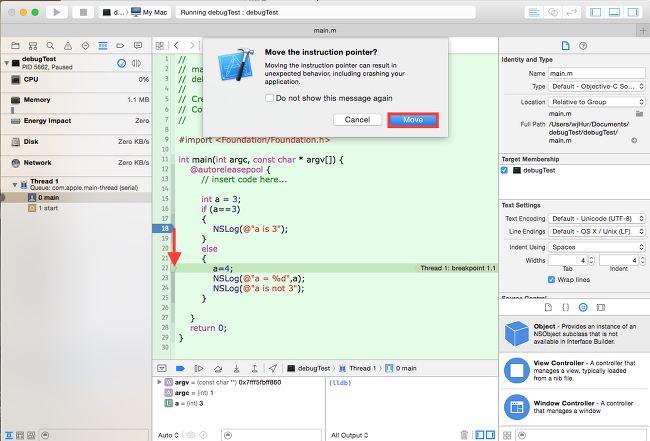Toggle console pane button
Screen dimensions: 650x441
click(x=490, y=435)
